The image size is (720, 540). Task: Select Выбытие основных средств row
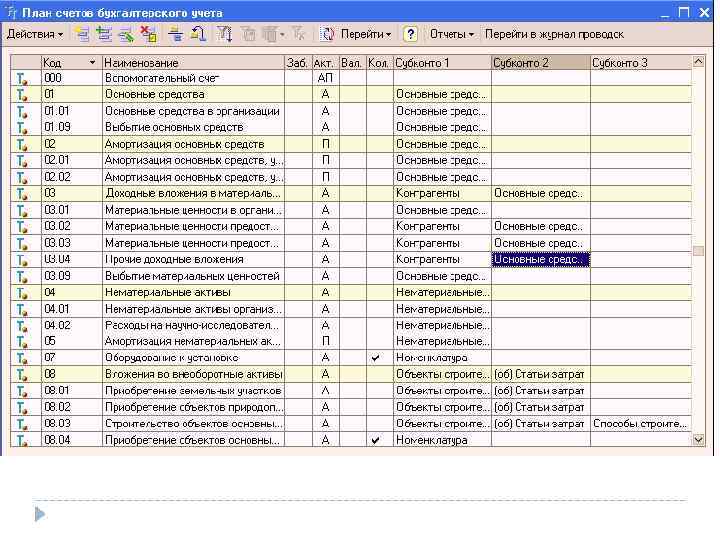tap(351, 127)
